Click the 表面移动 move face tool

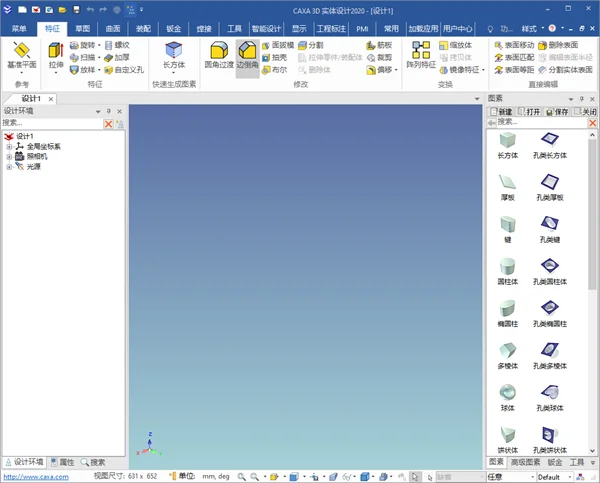pos(514,45)
